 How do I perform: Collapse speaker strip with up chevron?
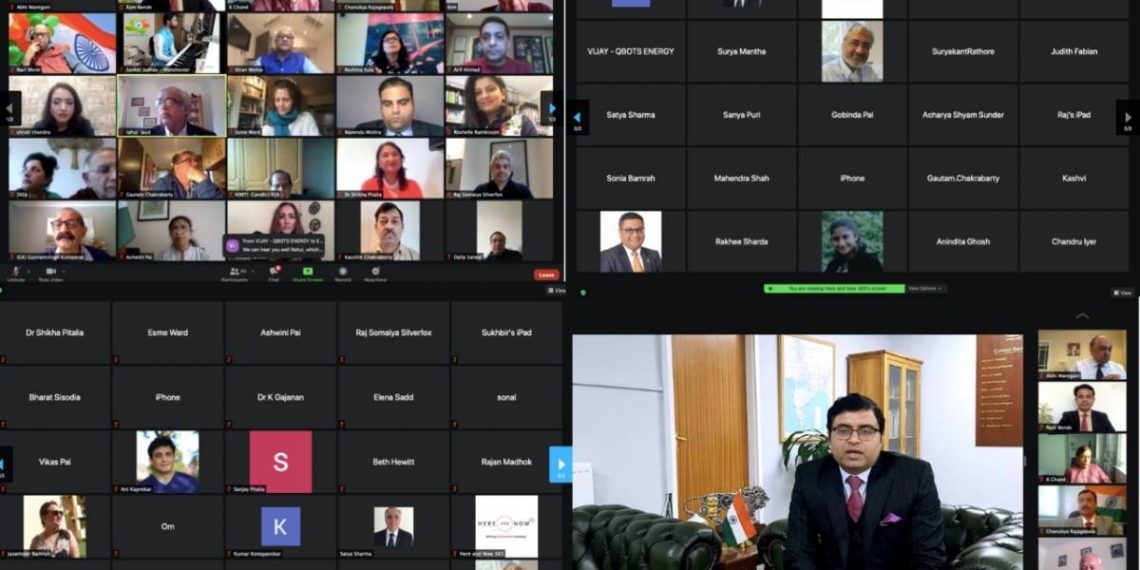tap(1083, 316)
